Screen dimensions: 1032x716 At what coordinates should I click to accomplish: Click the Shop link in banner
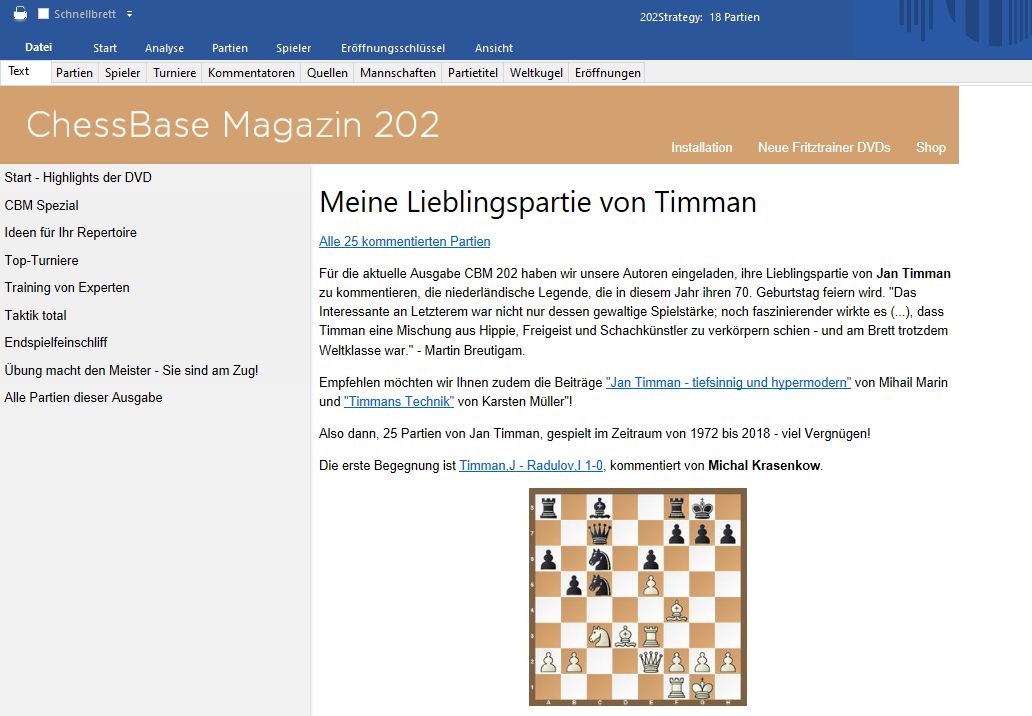(930, 147)
